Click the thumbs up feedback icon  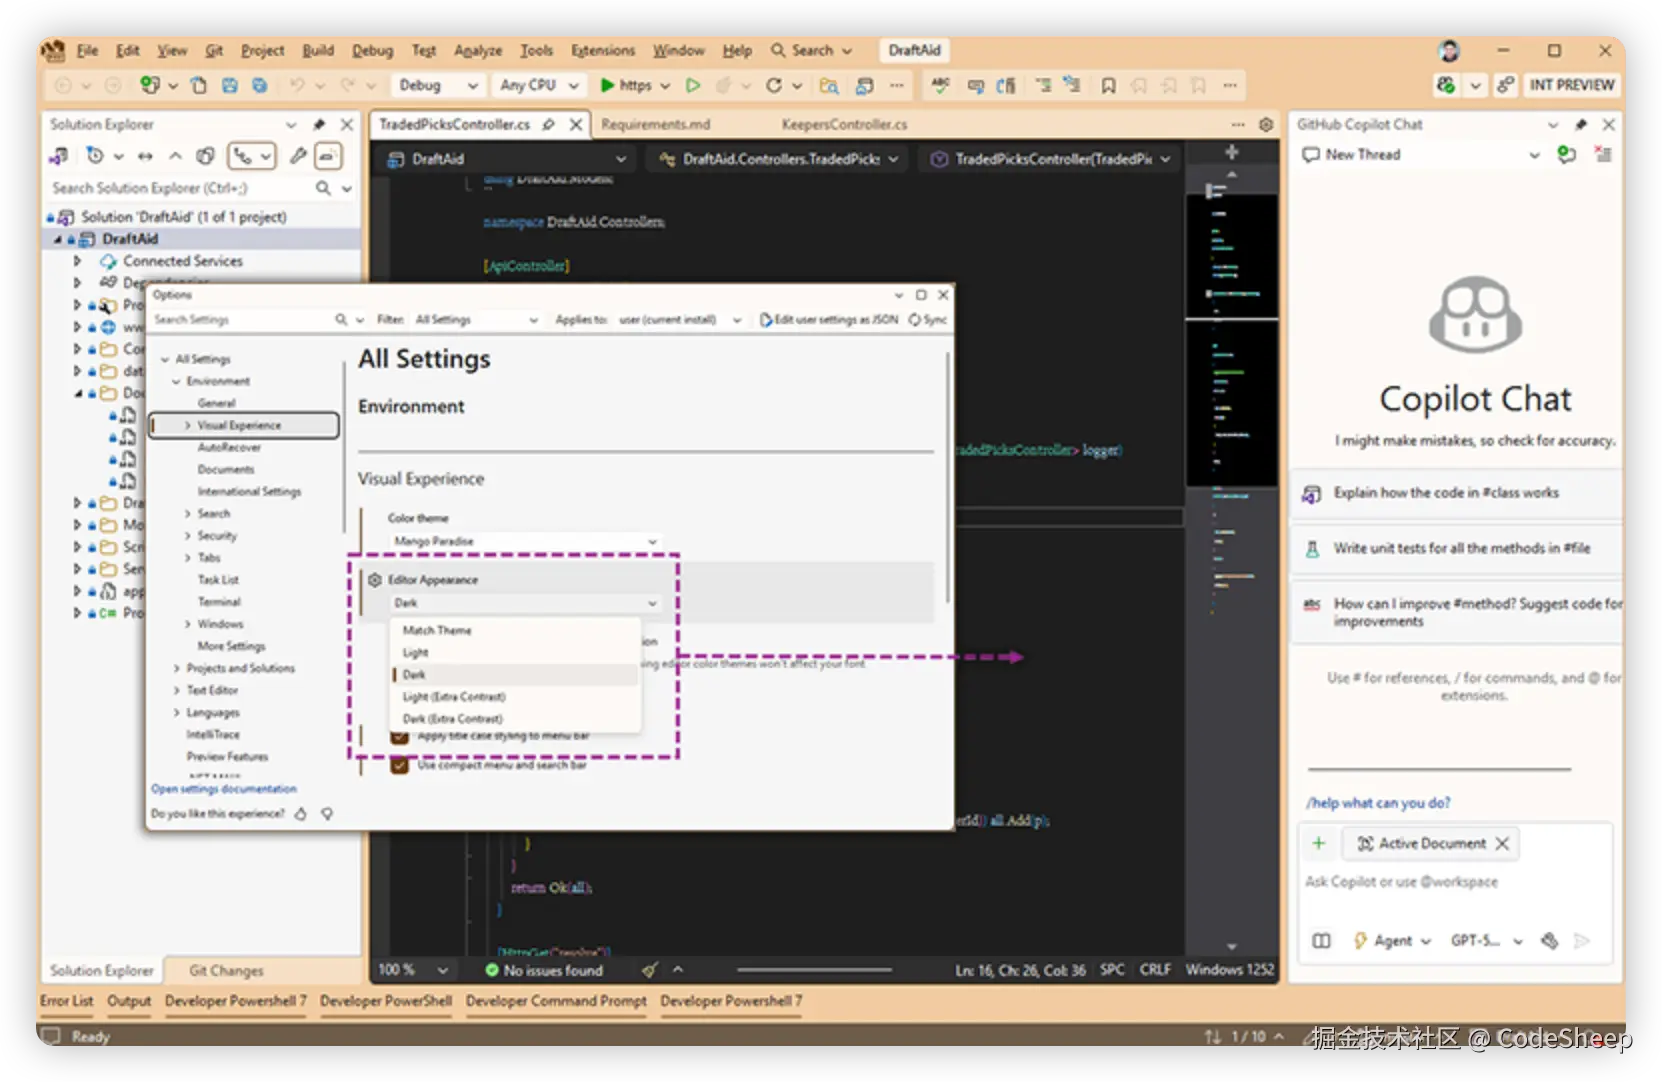point(300,814)
